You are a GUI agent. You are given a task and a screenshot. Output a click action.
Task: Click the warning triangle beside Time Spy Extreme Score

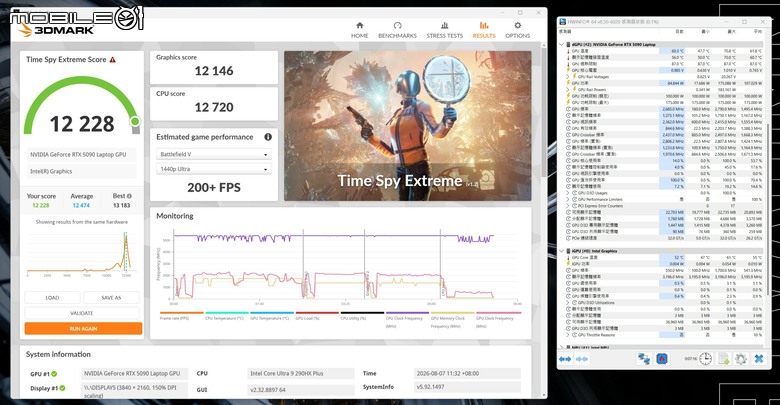[113, 60]
